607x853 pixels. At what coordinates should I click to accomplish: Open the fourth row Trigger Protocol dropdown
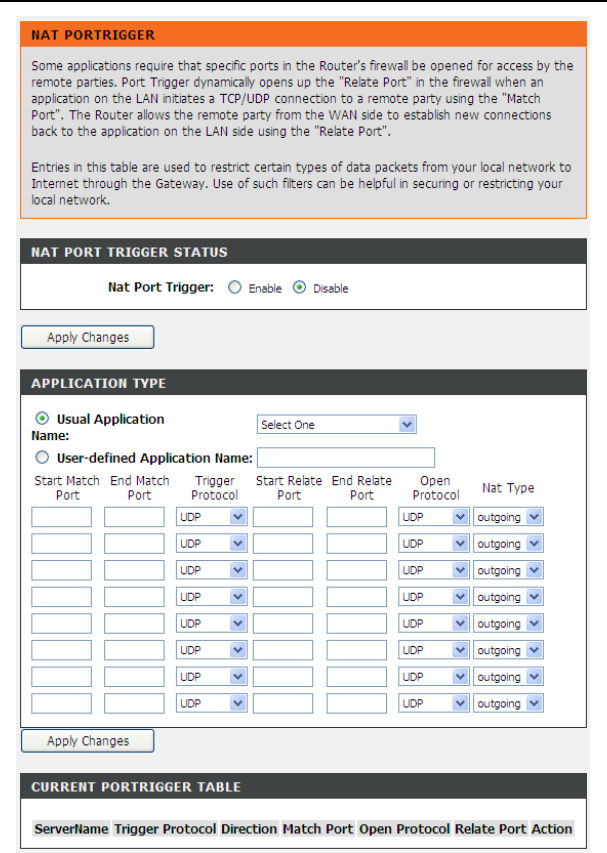[x=212, y=597]
